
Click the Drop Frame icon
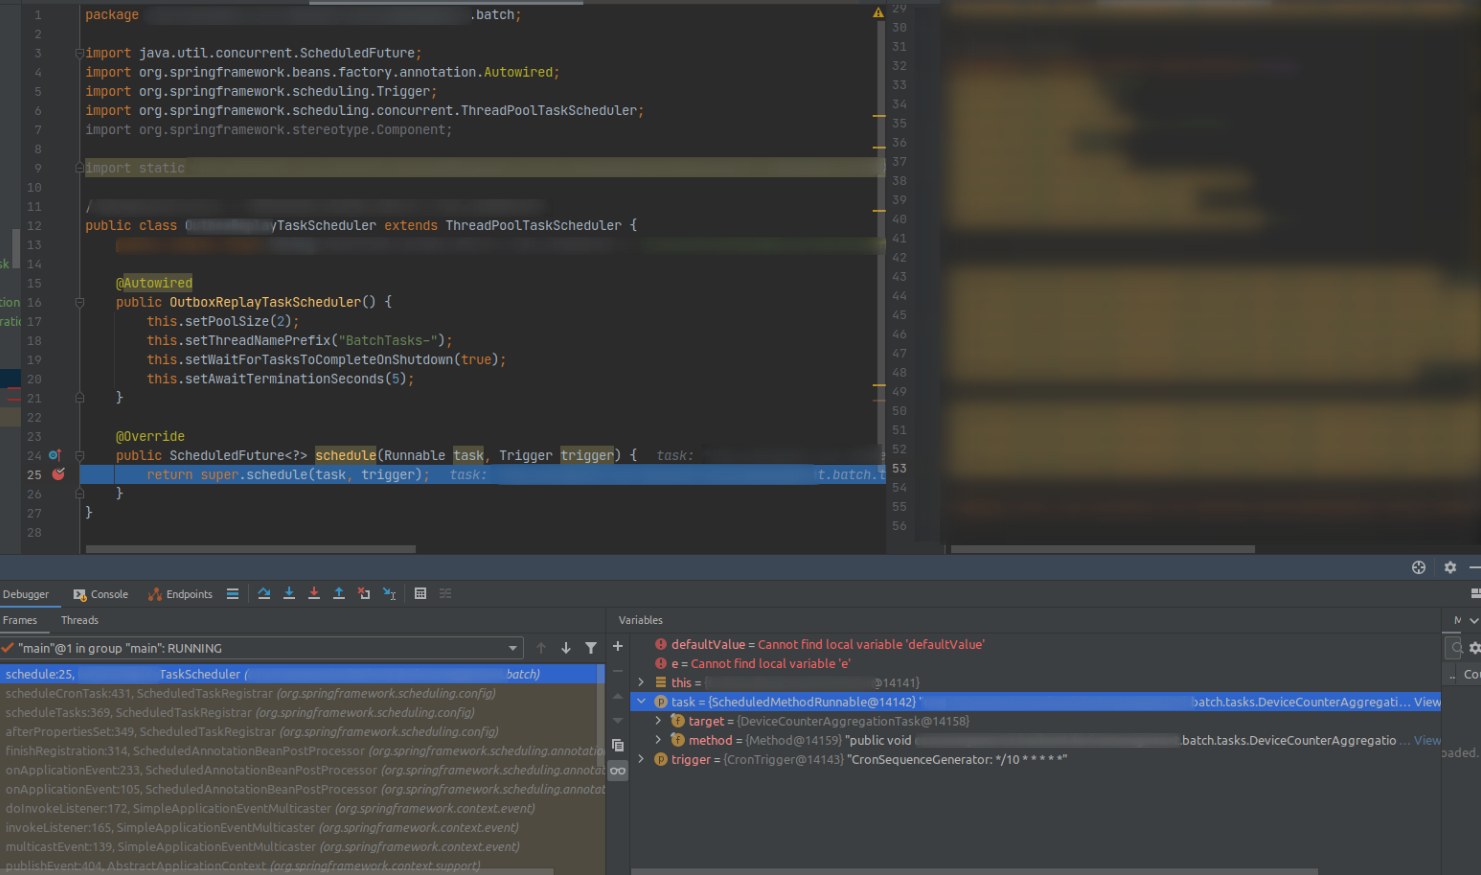pyautogui.click(x=364, y=594)
